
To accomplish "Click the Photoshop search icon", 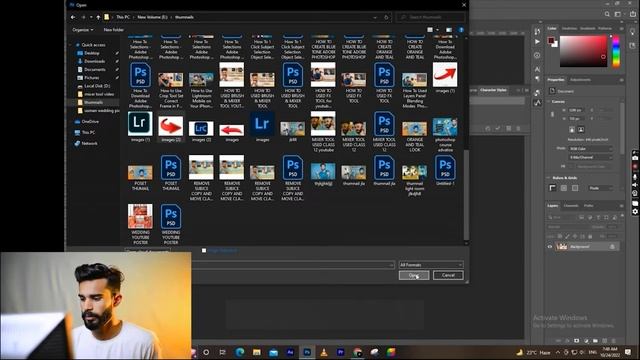I will [x=607, y=14].
